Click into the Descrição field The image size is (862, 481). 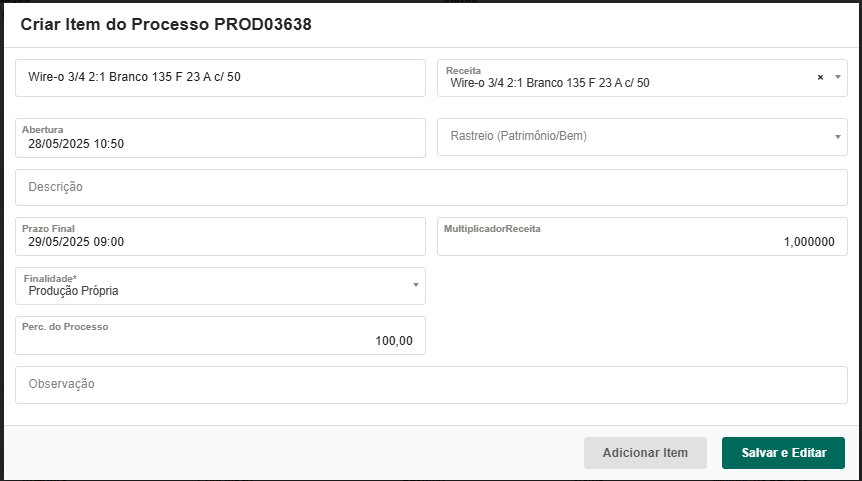pos(430,187)
